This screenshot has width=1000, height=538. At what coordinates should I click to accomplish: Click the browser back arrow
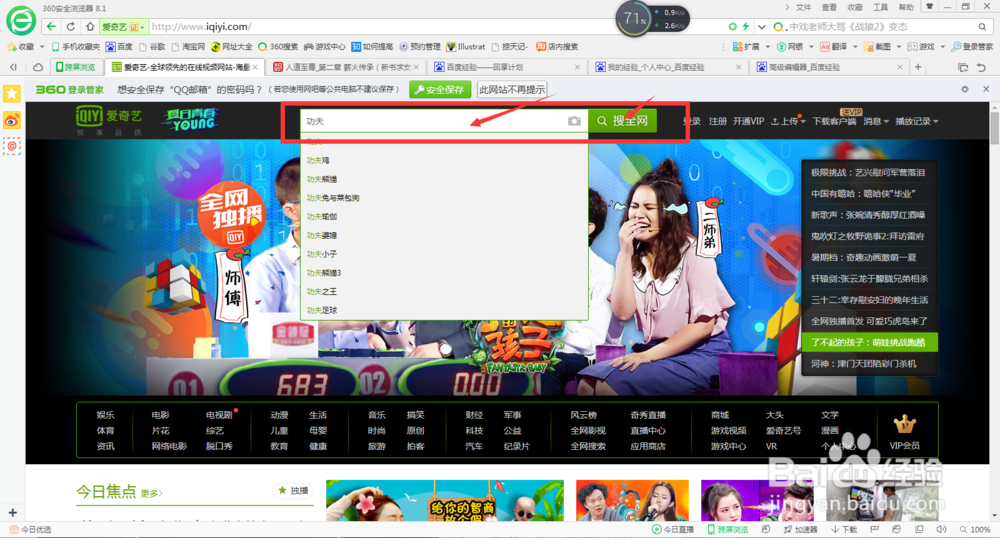tap(52, 27)
